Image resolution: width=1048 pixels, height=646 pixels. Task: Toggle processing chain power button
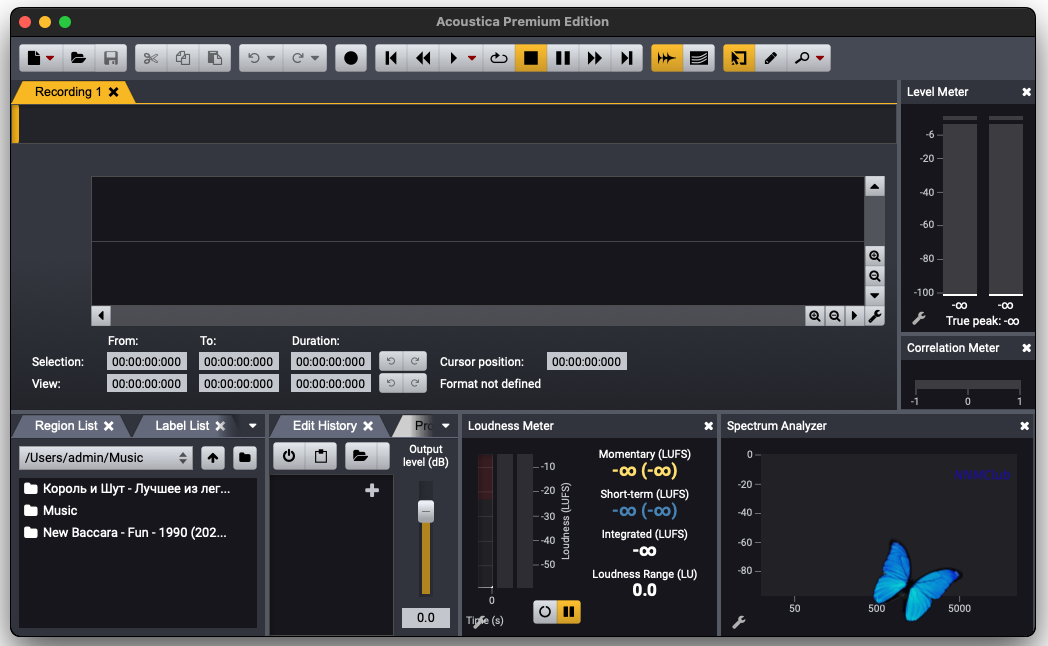tap(289, 456)
